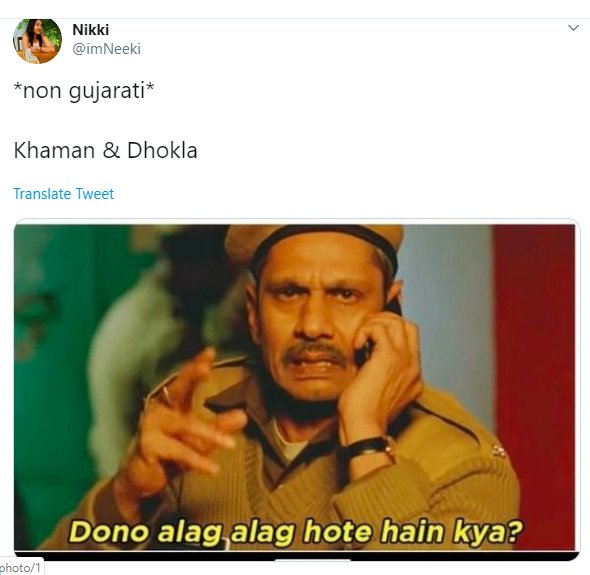Expand the tweet options chevron menu
590x575 pixels.
click(573, 28)
